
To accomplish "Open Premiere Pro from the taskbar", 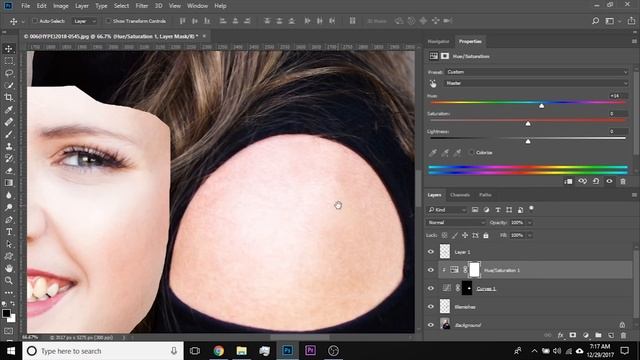I will [310, 351].
